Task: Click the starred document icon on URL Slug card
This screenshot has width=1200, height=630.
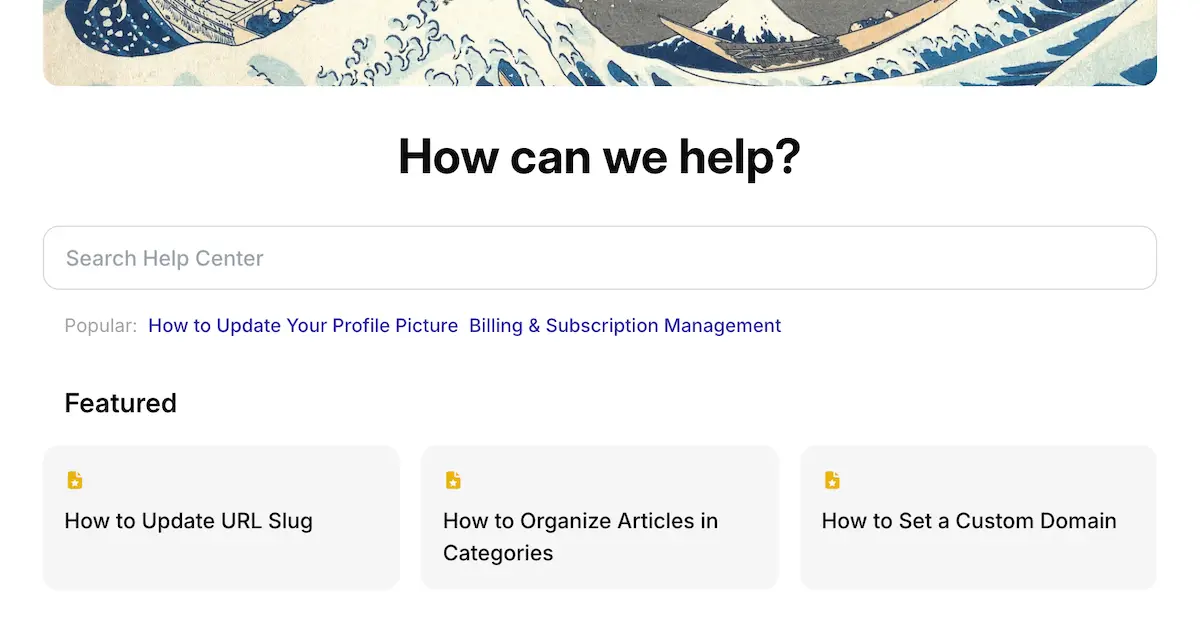Action: coord(75,481)
